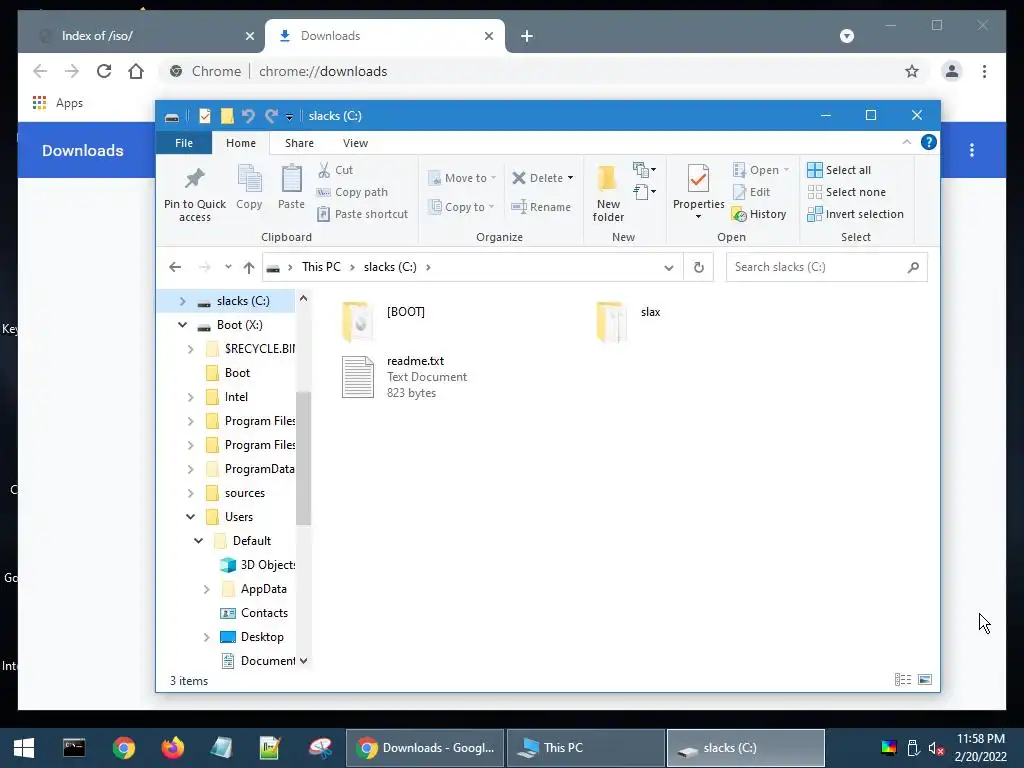1024x768 pixels.
Task: Expand address bar history dropdown
Action: pyautogui.click(x=669, y=267)
